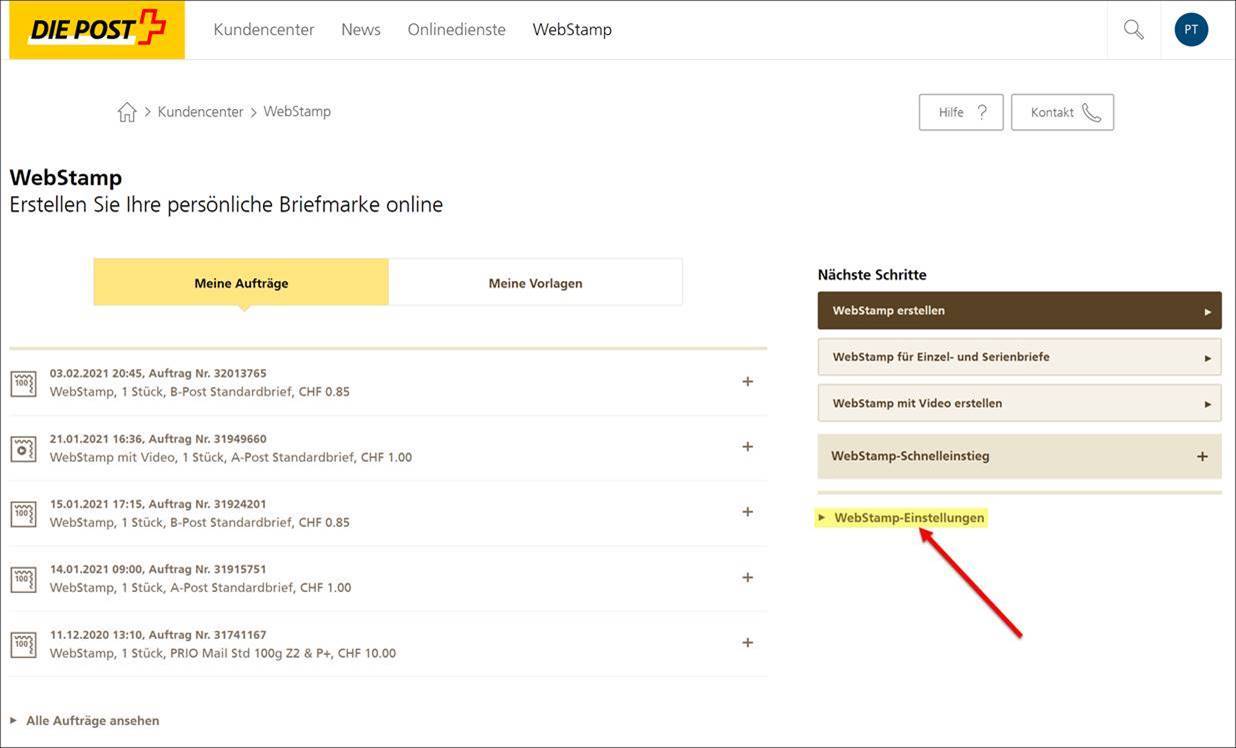Viewport: 1236px width, 748px height.
Task: Click the stamp icon of order 31924201
Action: 23,514
